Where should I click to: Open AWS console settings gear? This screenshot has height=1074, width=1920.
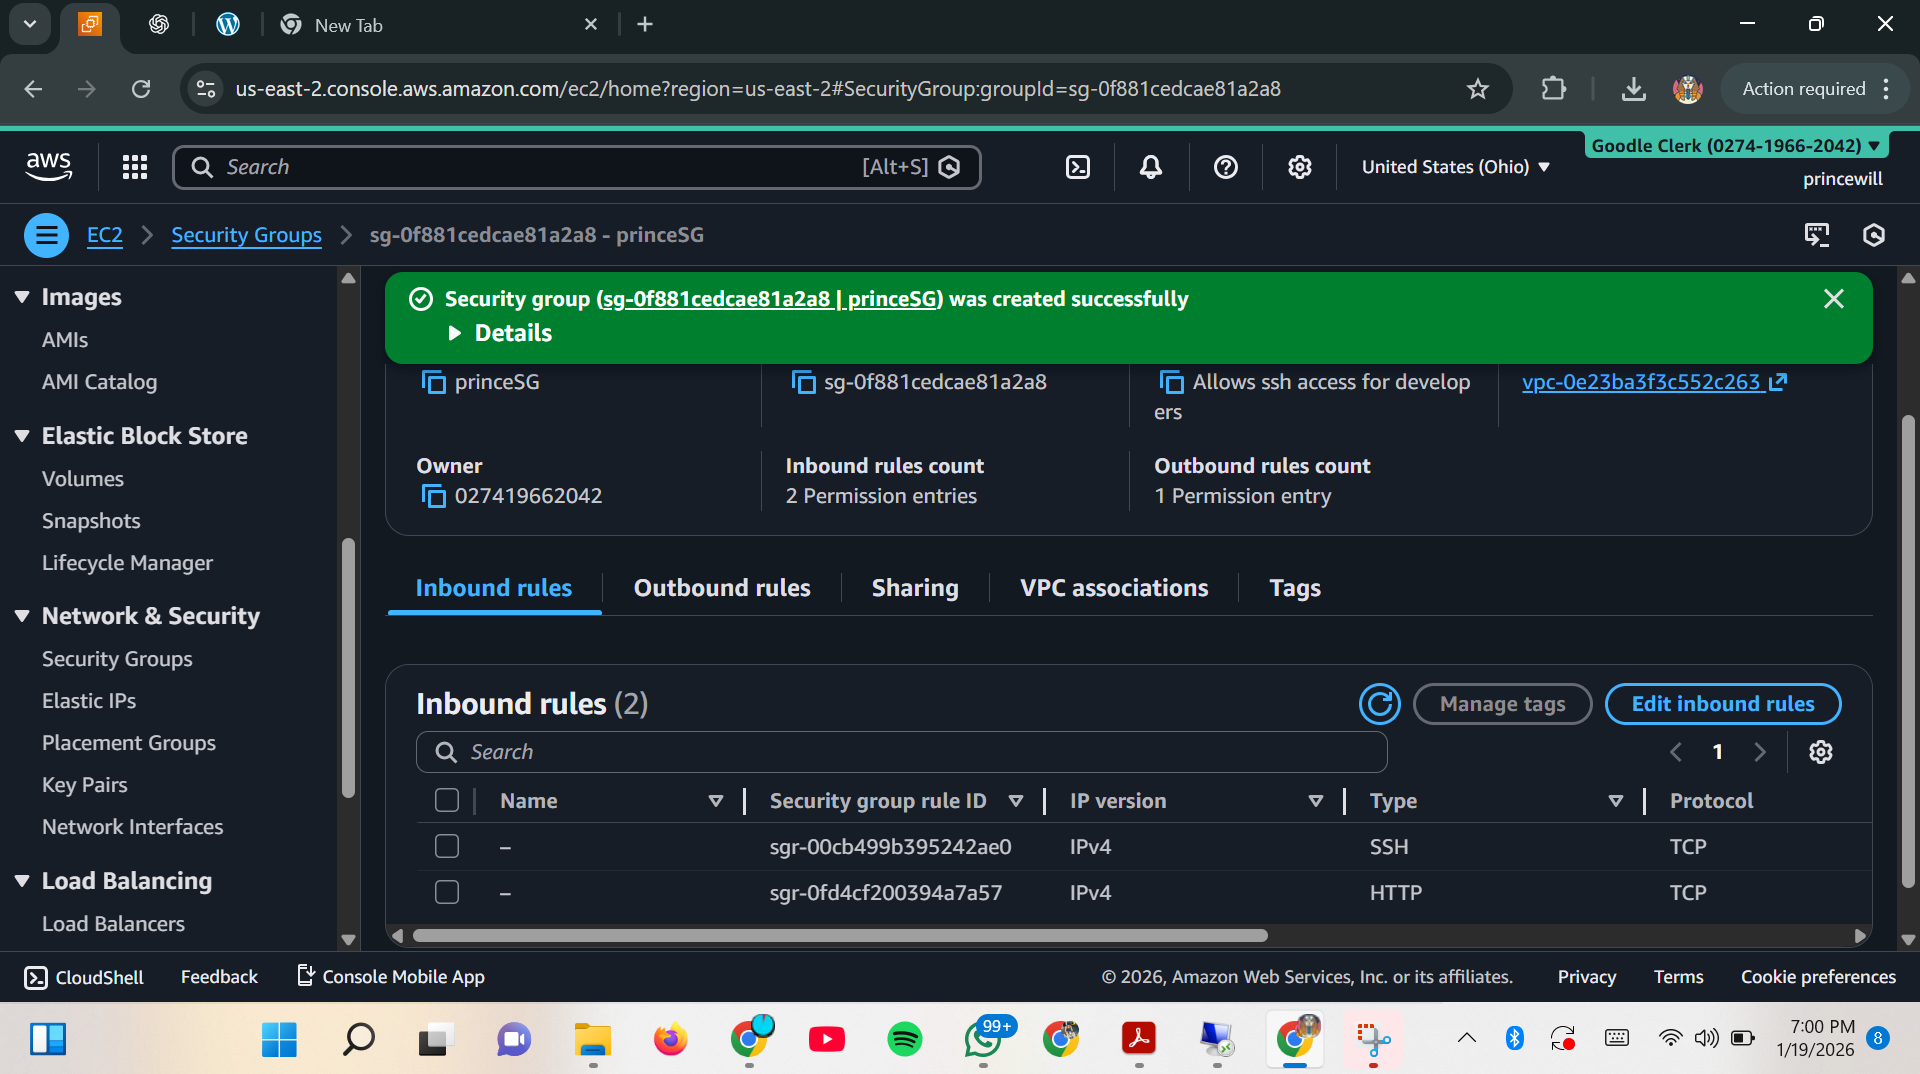1299,167
